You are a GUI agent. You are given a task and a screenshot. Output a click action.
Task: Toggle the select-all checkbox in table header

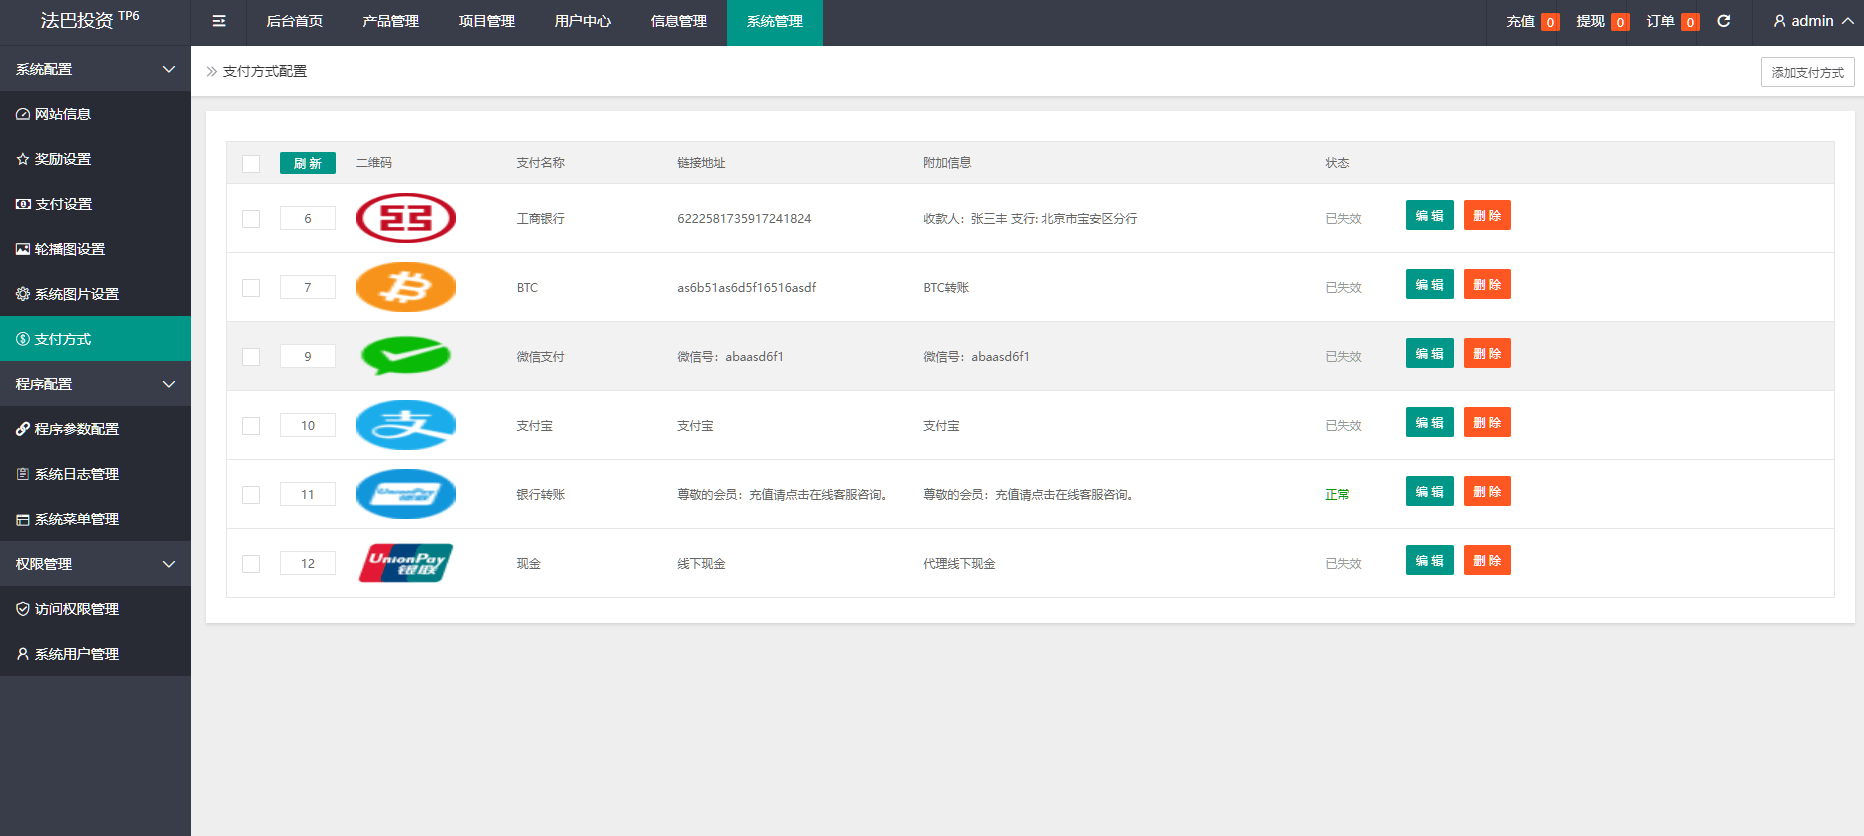coord(251,164)
